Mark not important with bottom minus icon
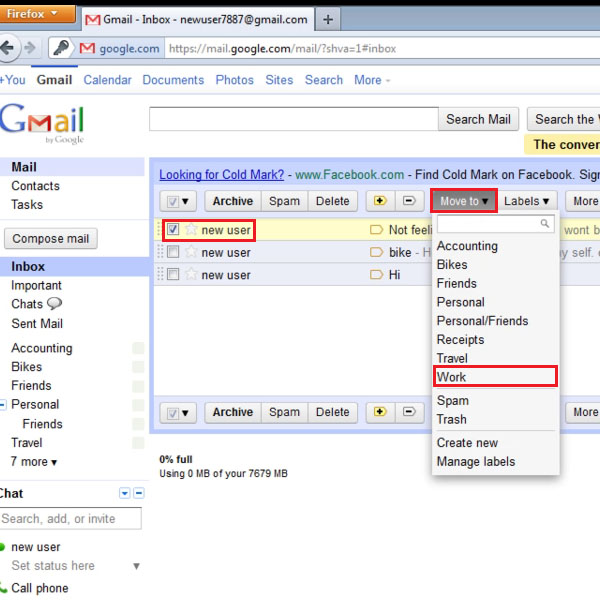This screenshot has height=600, width=600. [x=409, y=412]
